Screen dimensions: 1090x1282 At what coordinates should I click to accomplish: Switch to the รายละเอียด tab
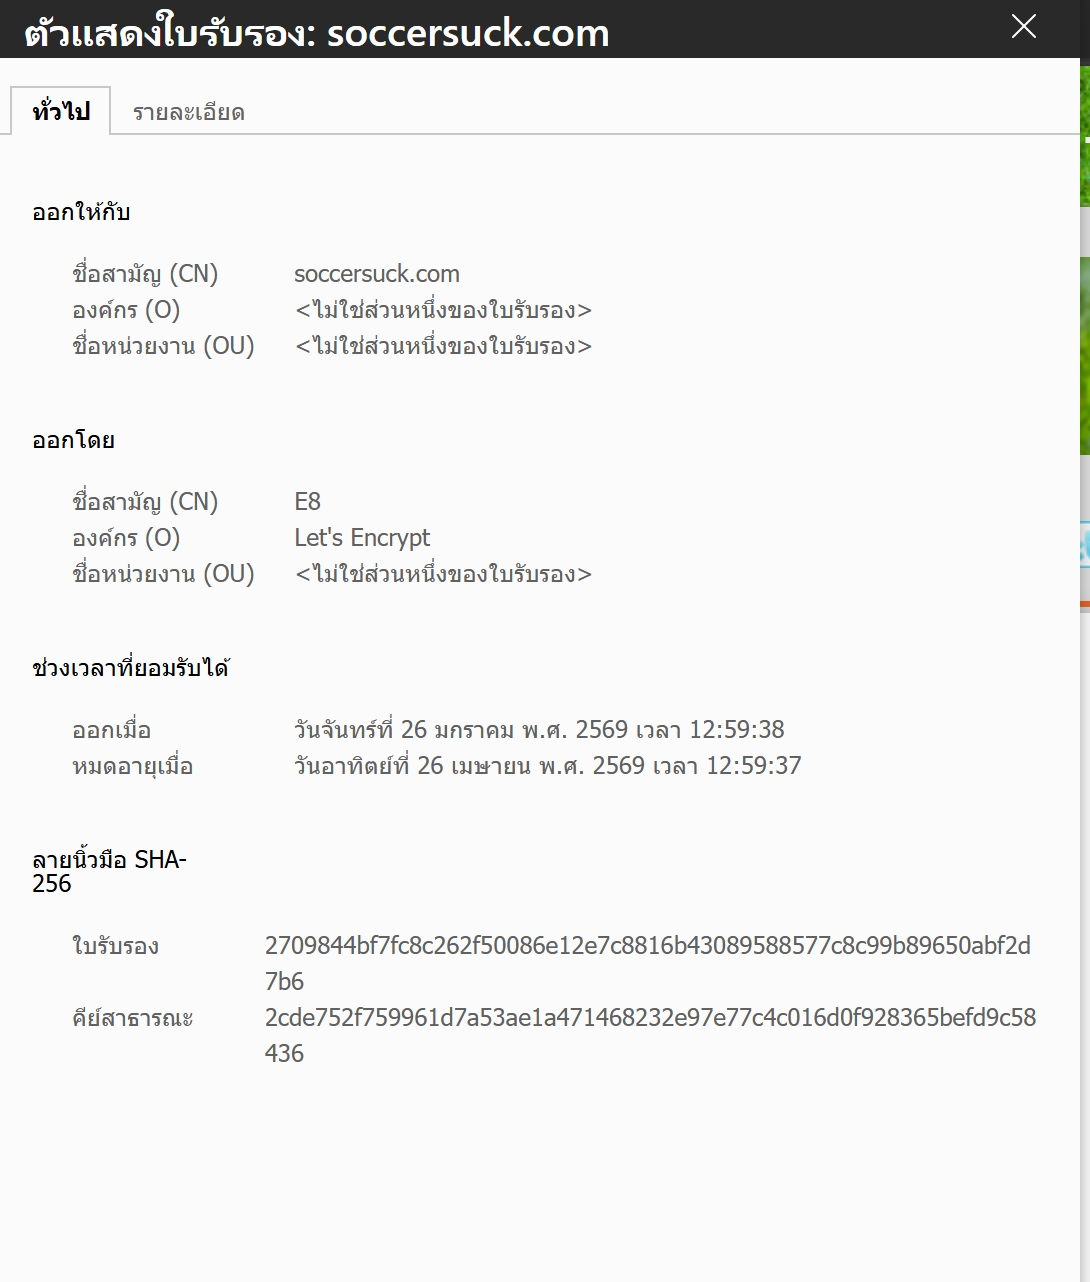click(188, 112)
